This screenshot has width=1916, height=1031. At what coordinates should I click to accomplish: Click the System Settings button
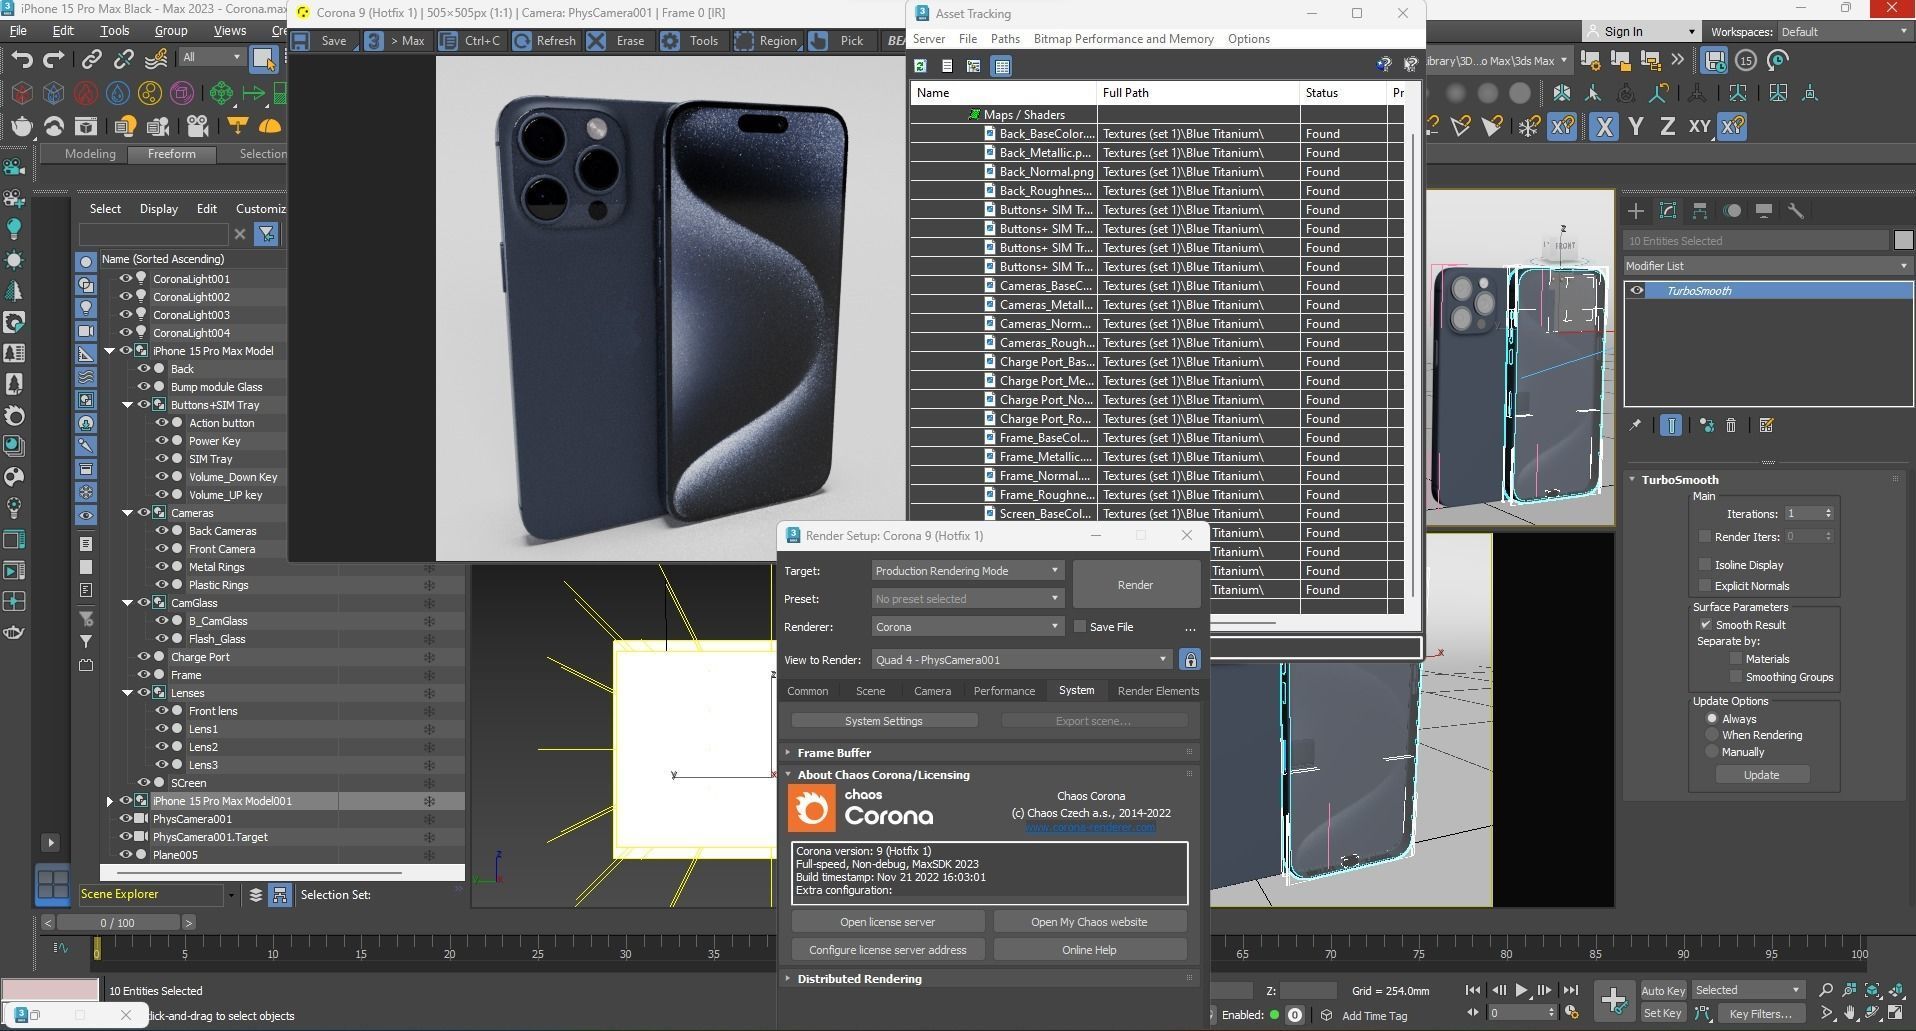[884, 721]
